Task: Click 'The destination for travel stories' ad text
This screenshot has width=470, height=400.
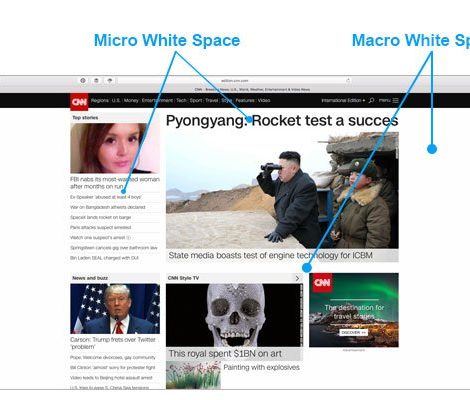Action: coord(354,312)
